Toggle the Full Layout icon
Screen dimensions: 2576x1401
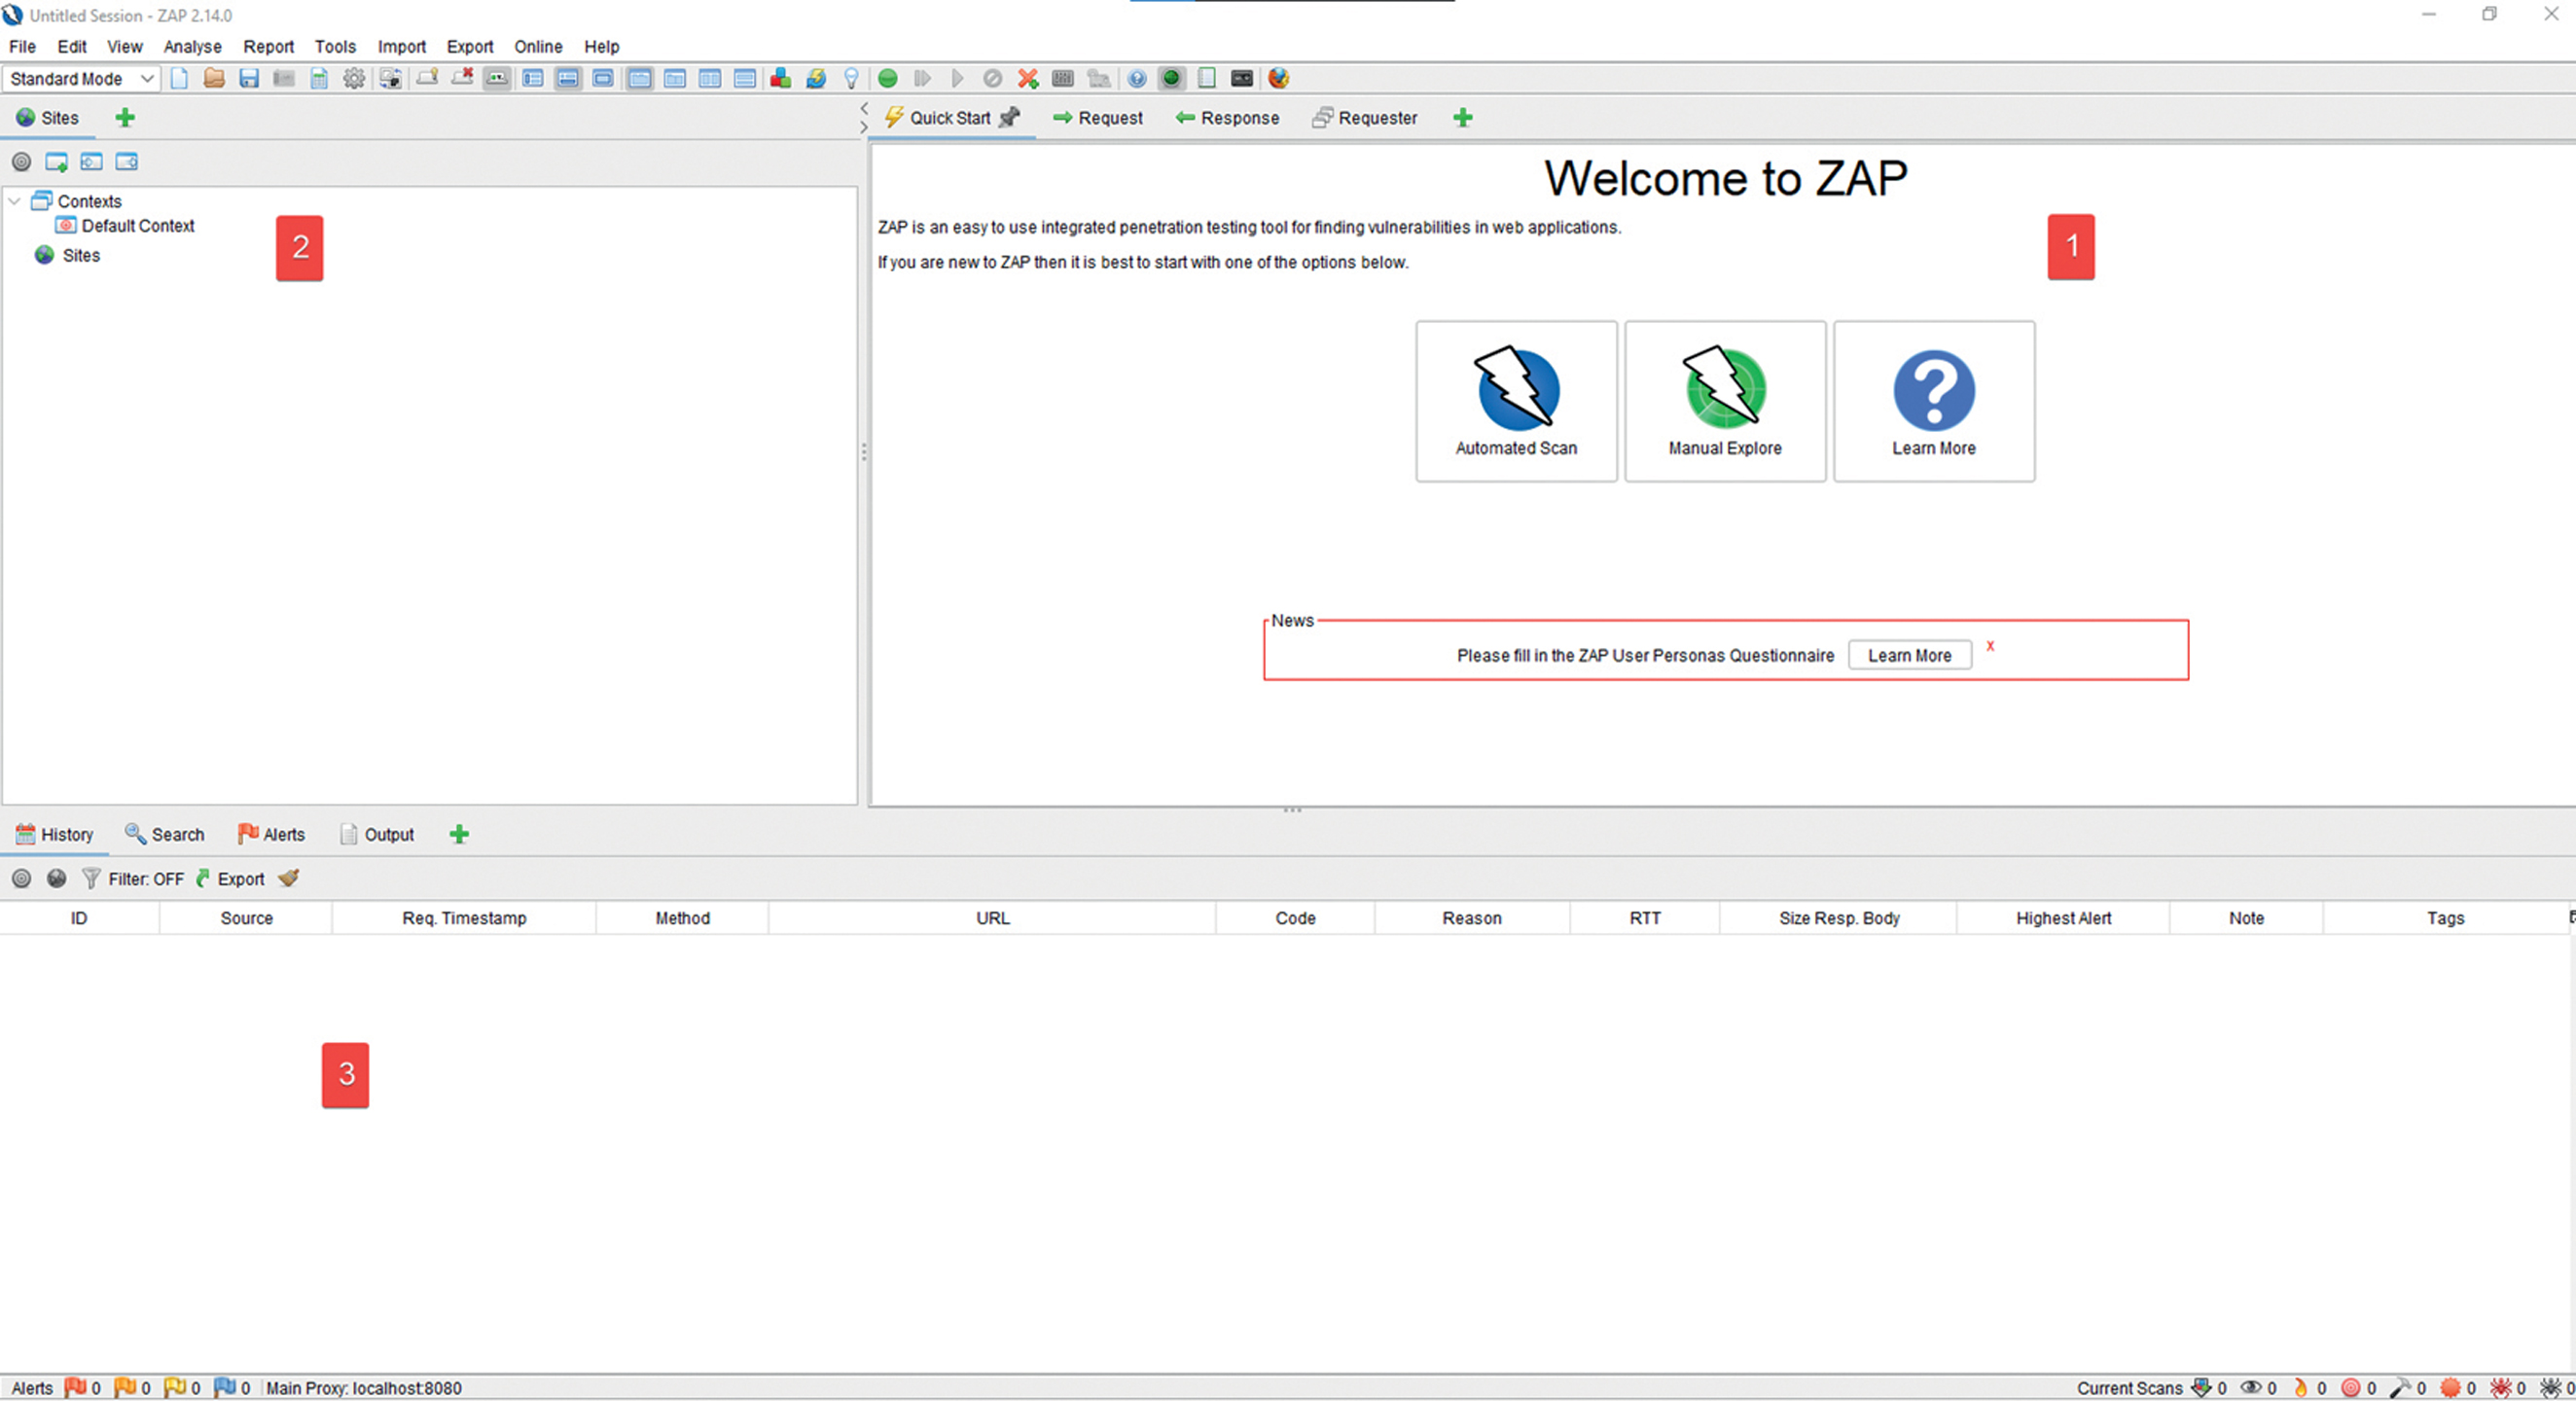pos(603,78)
